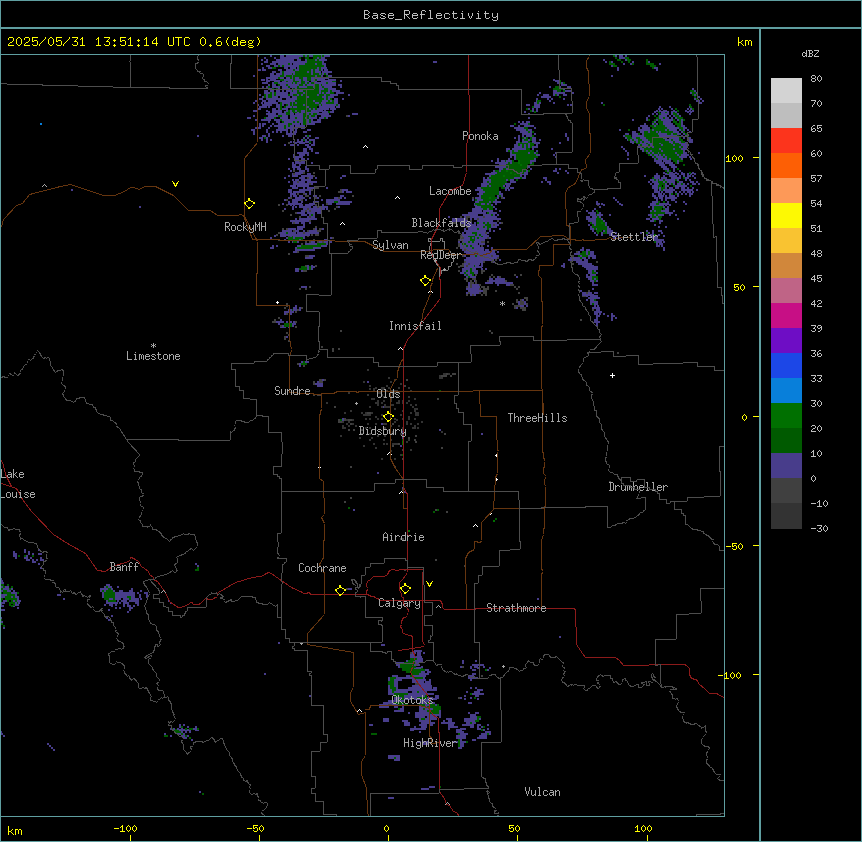Click the 65 dBZ red swatch

point(786,141)
